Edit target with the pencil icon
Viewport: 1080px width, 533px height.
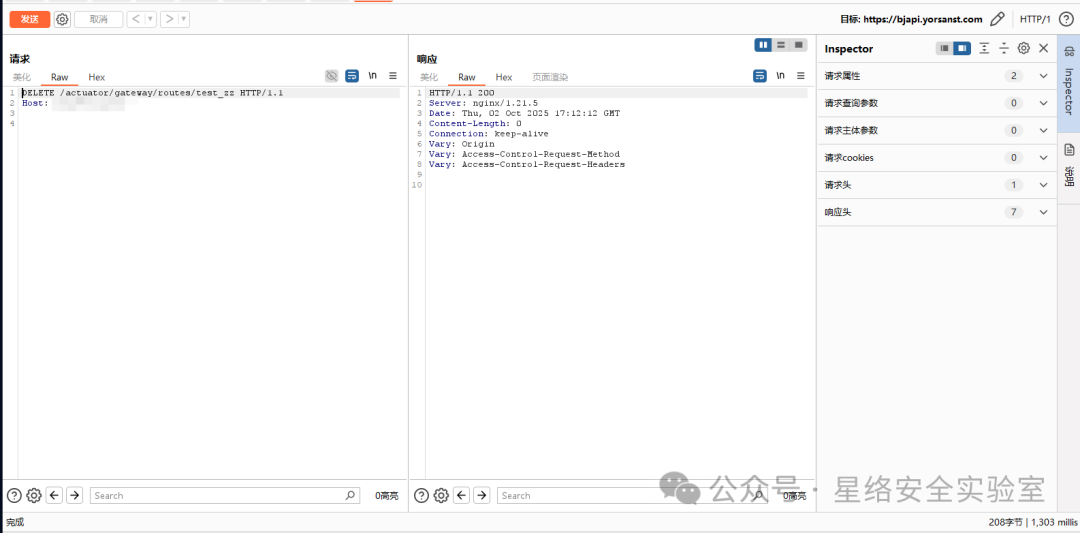coord(997,19)
